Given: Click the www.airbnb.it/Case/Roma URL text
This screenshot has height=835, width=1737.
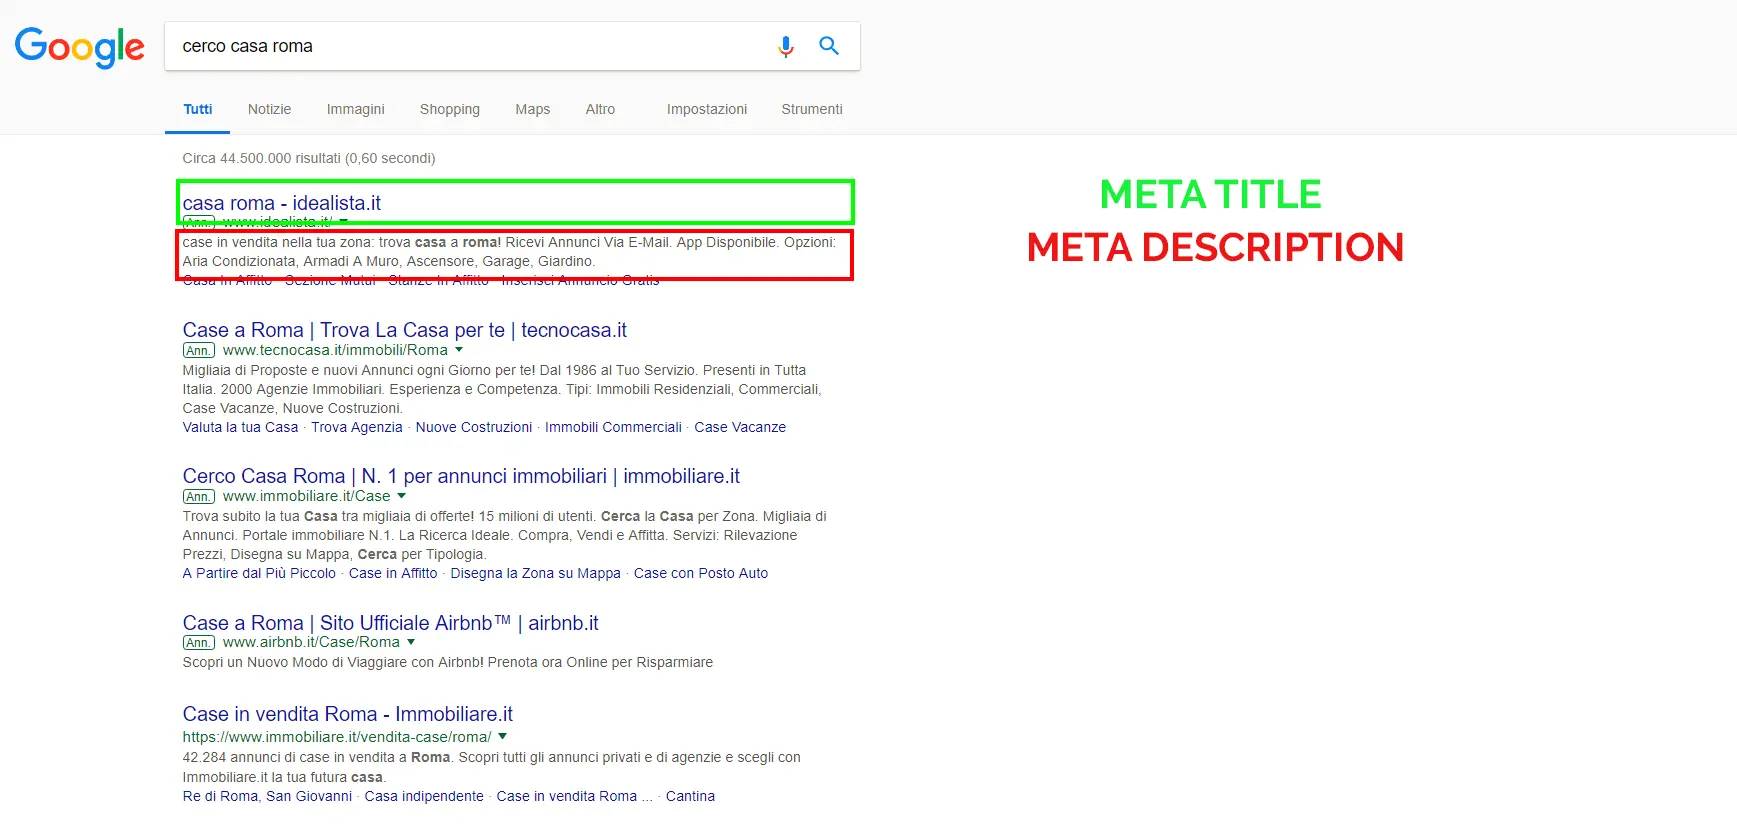Looking at the screenshot, I should coord(311,642).
